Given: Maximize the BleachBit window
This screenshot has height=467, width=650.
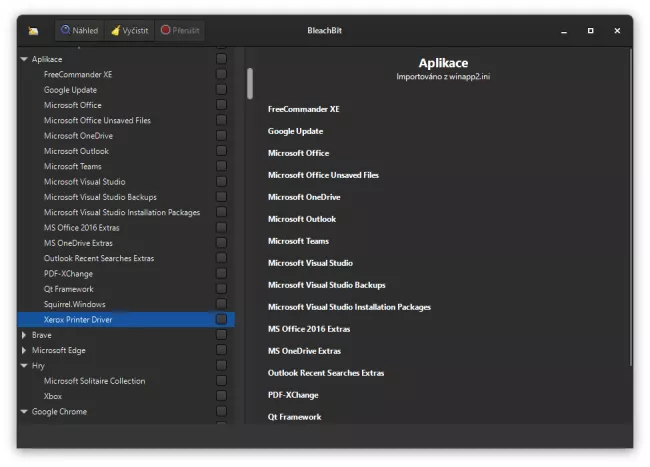Looking at the screenshot, I should click(x=590, y=31).
